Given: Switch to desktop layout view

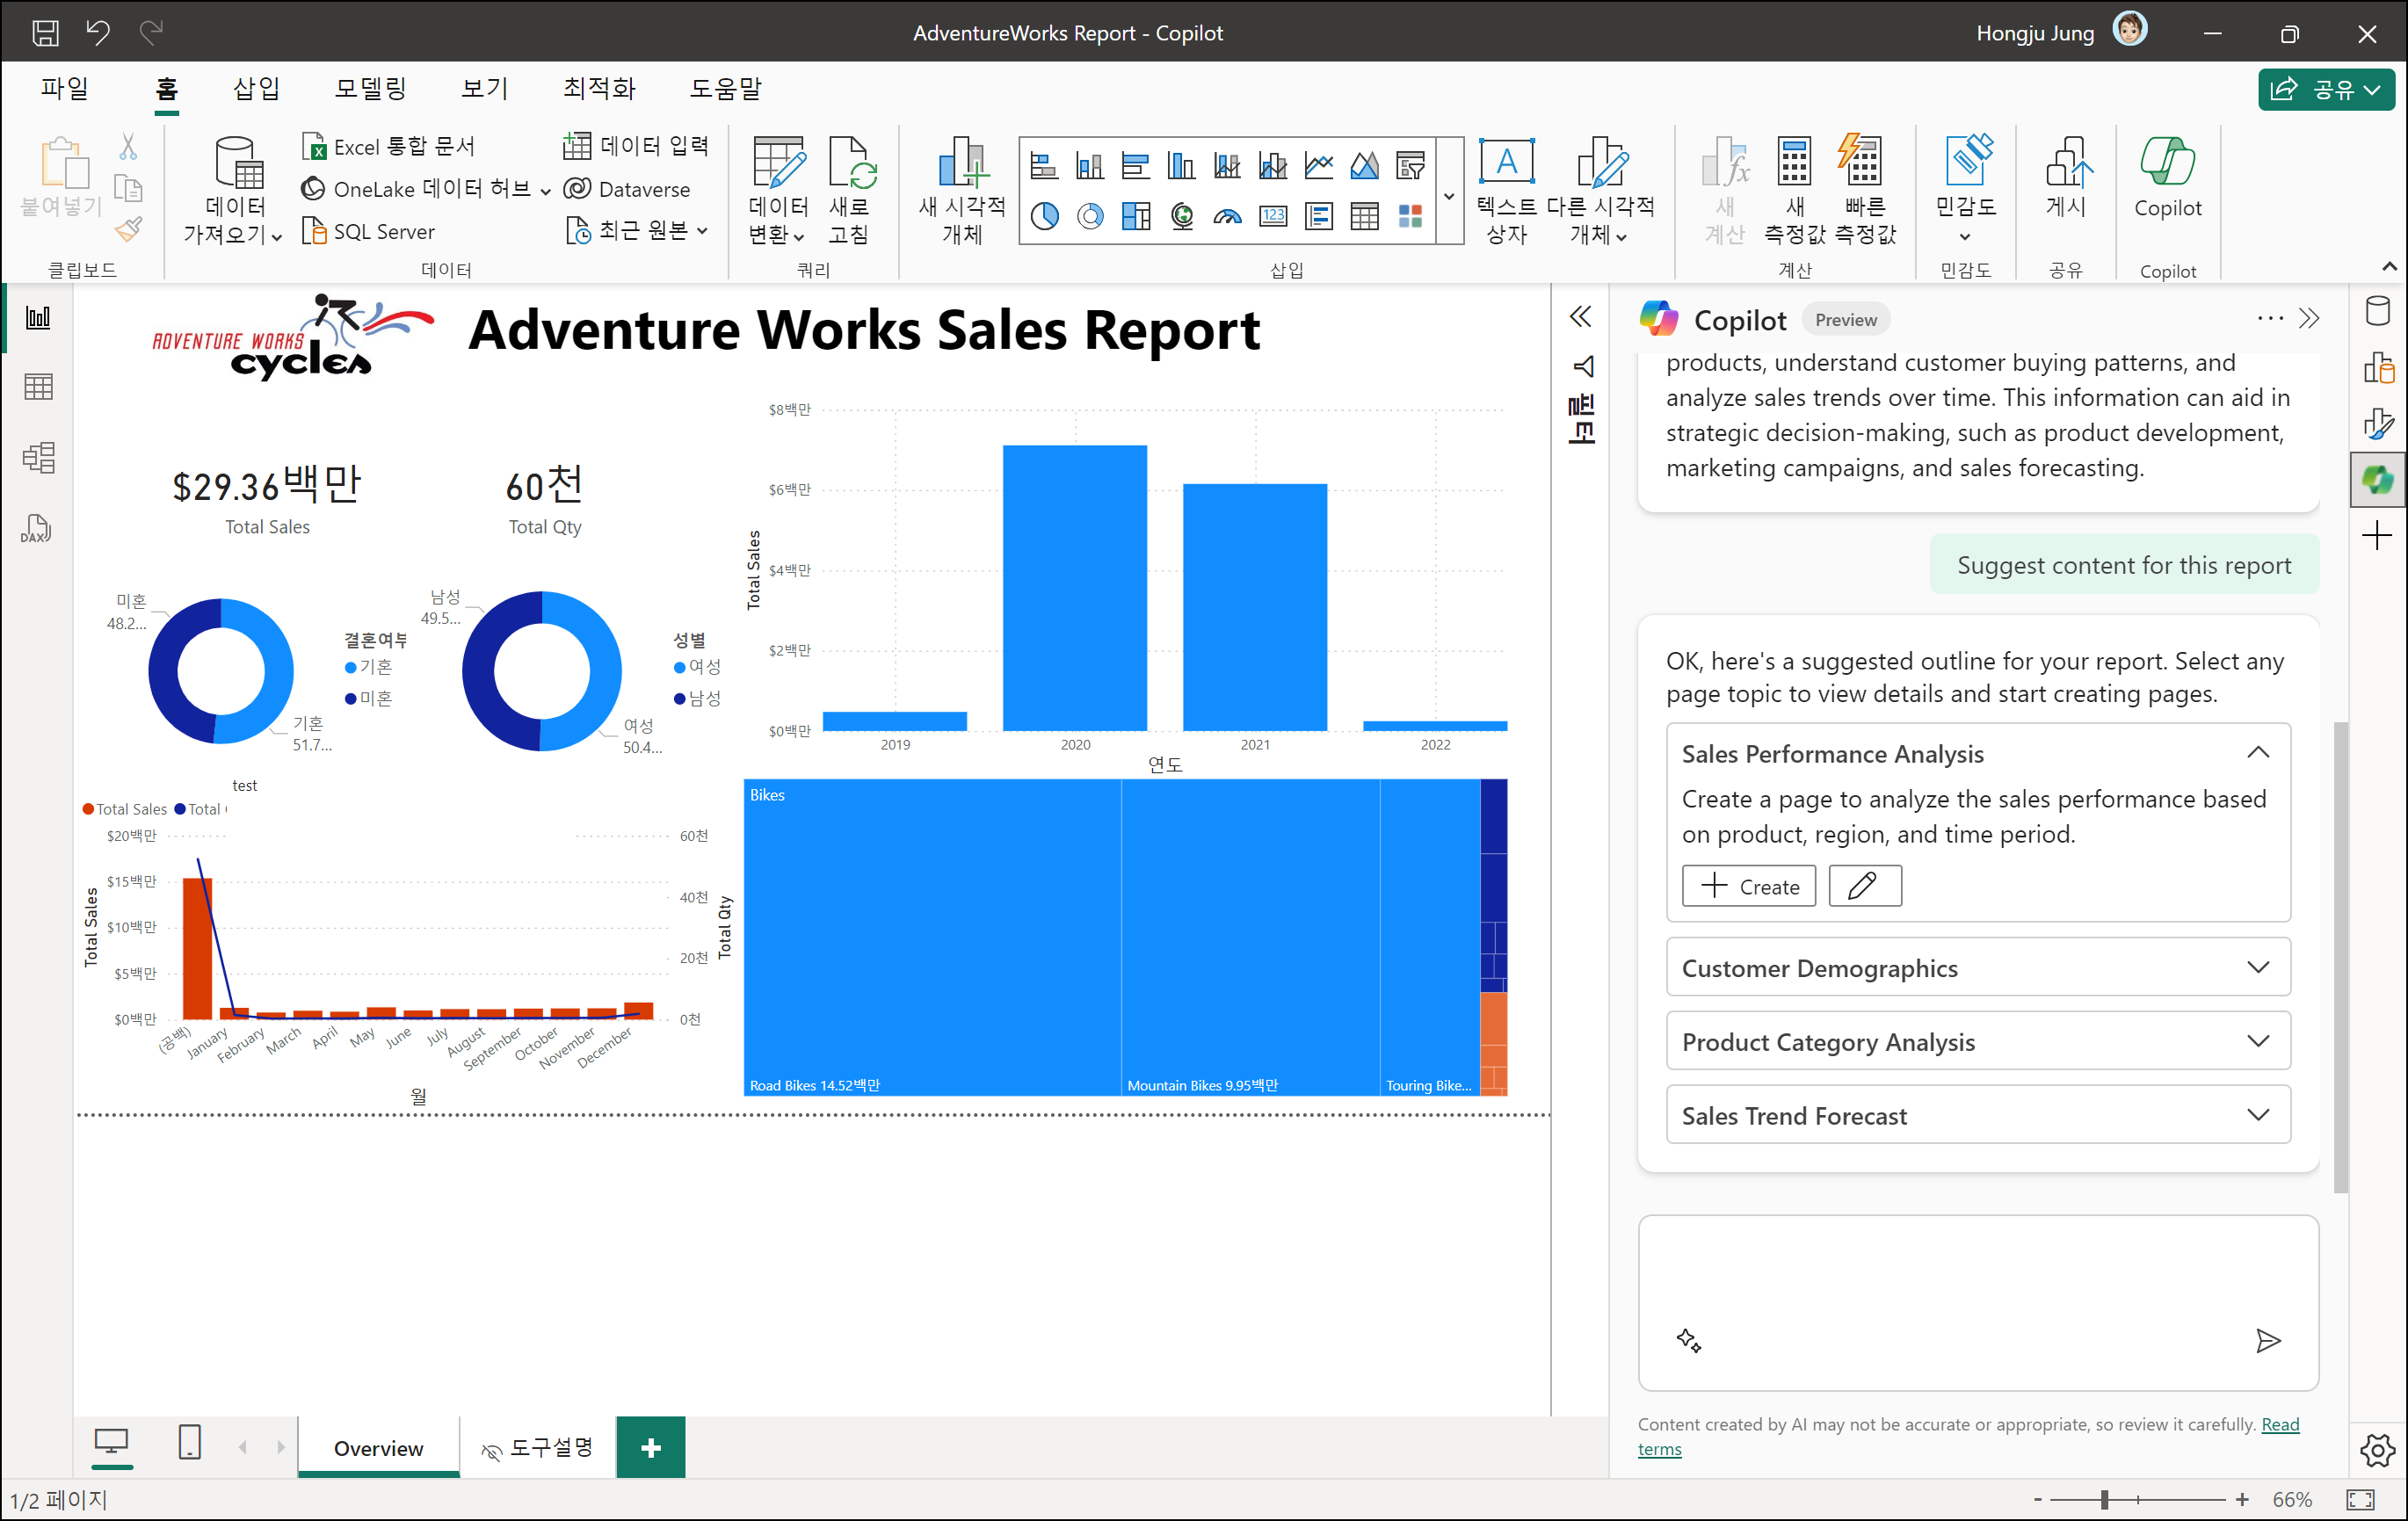Looking at the screenshot, I should point(111,1442).
